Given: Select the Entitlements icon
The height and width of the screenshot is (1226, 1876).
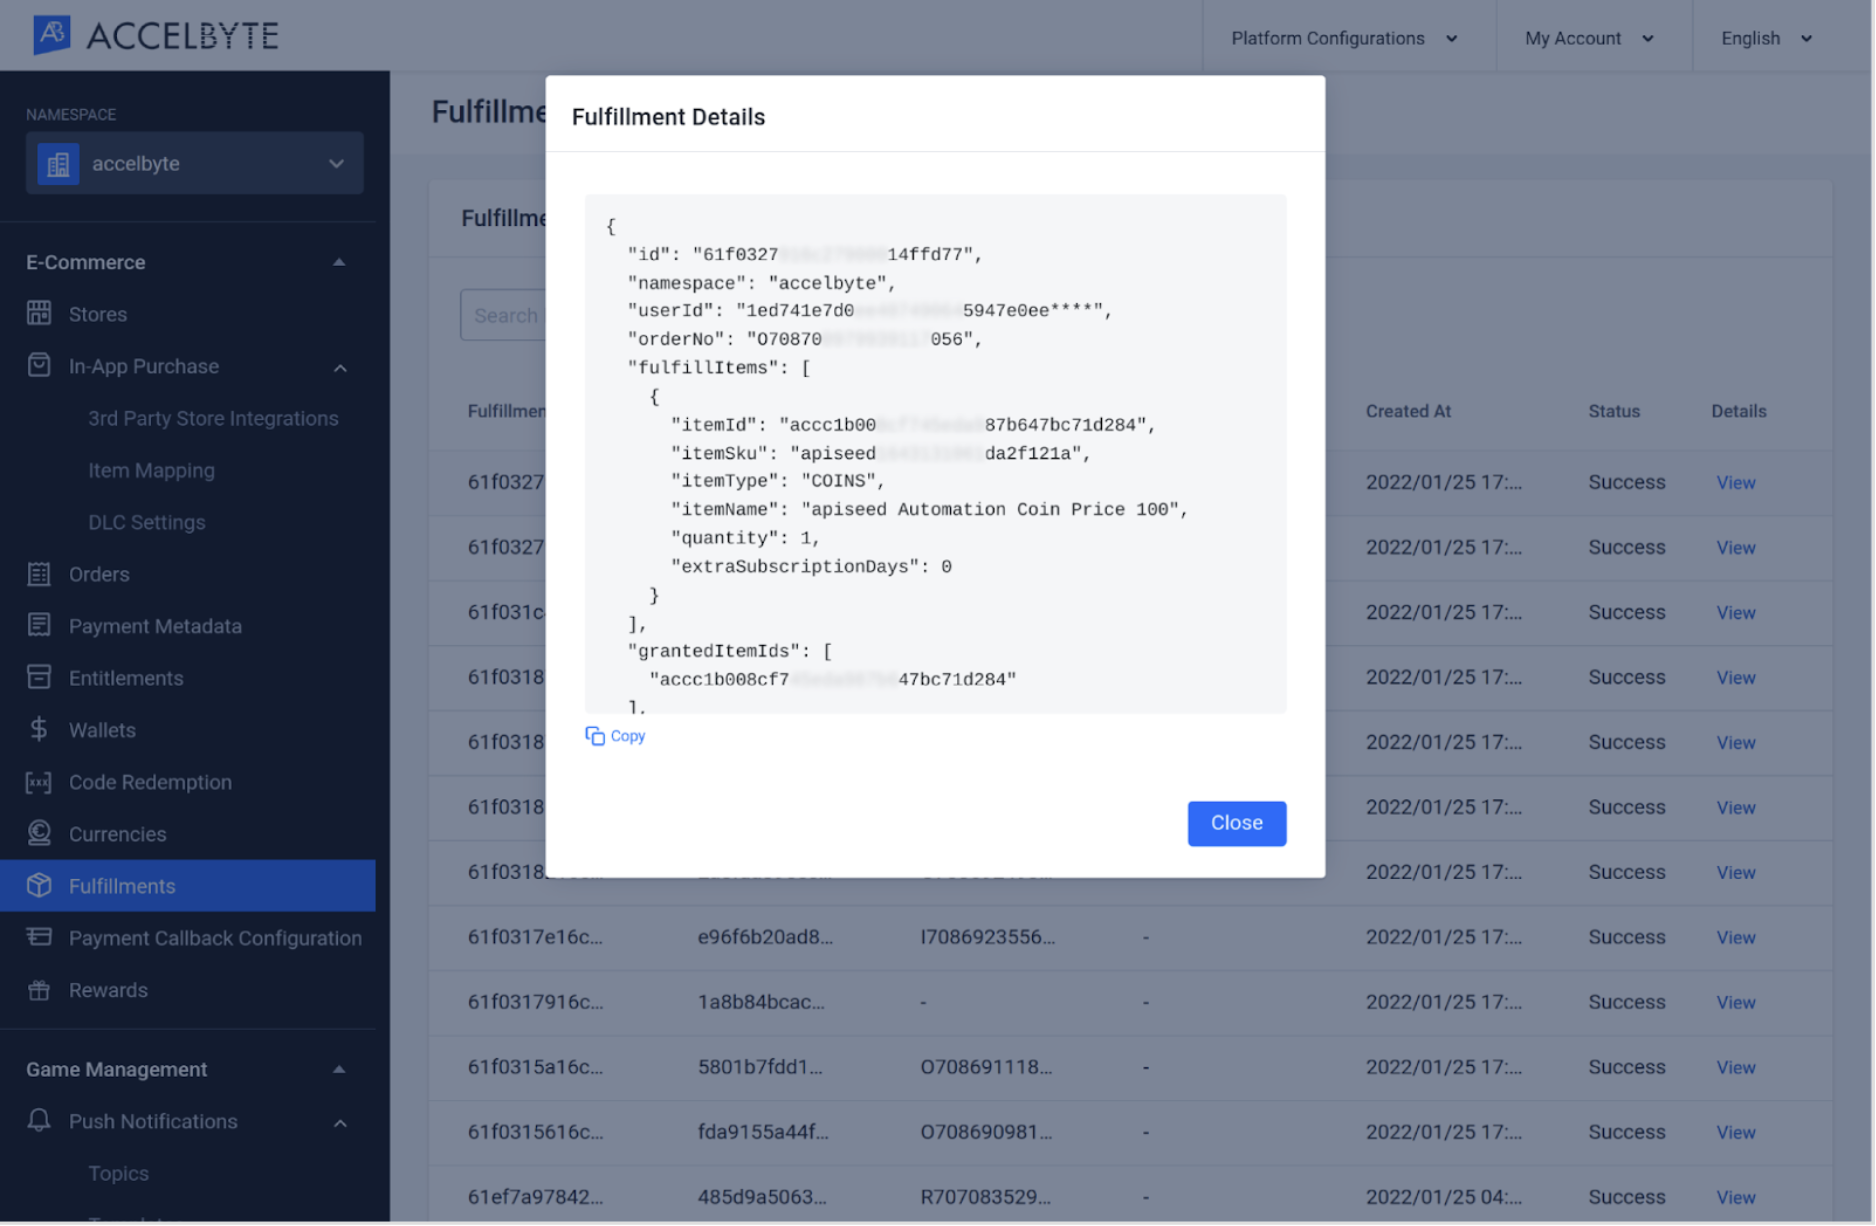Looking at the screenshot, I should coord(39,677).
